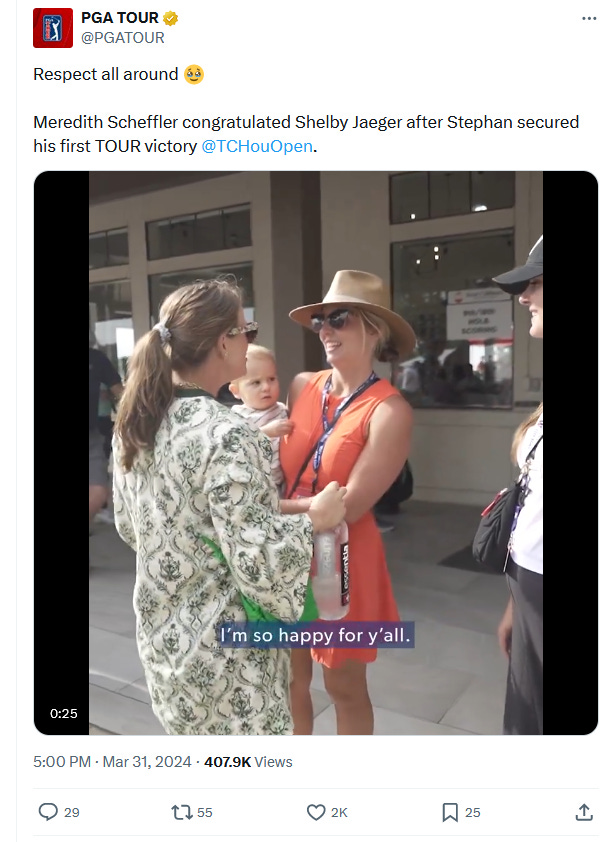Viewport: 612px width, 842px height.
Task: Bookmark the post with ribbon icon
Action: point(450,812)
